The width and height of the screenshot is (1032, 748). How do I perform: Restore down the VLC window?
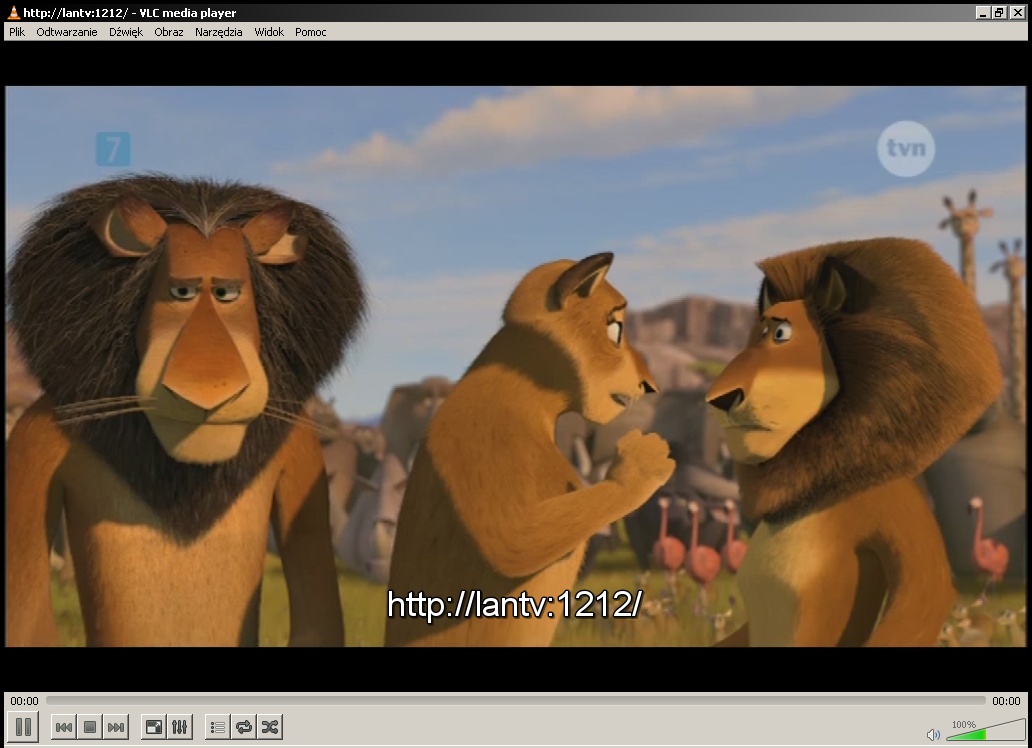[x=999, y=12]
